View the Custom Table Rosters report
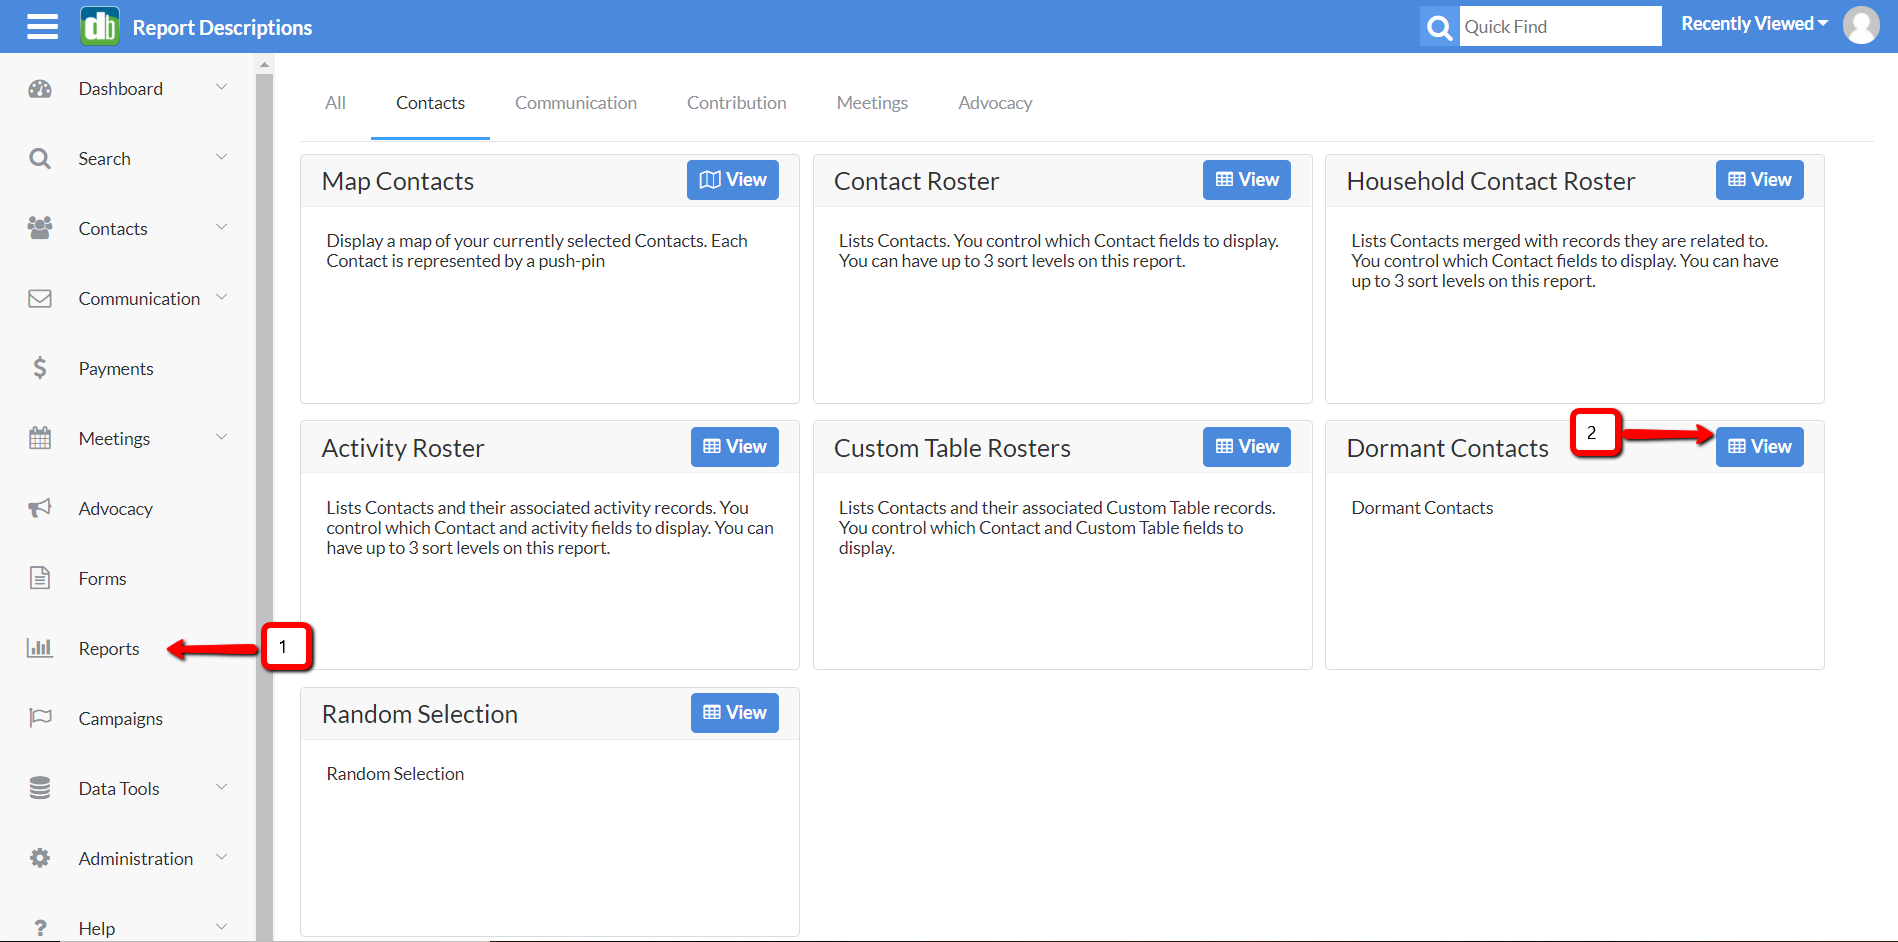 pos(1247,447)
